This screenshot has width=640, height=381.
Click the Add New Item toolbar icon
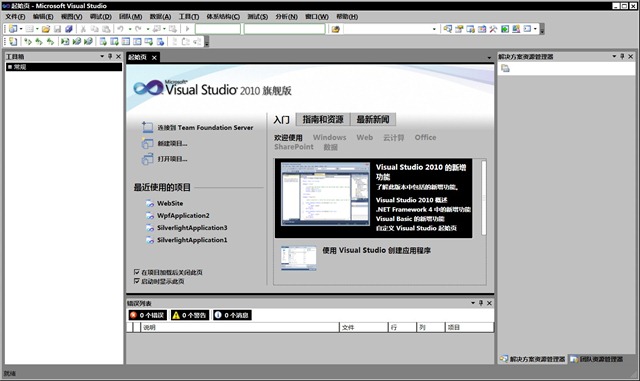[x=29, y=29]
